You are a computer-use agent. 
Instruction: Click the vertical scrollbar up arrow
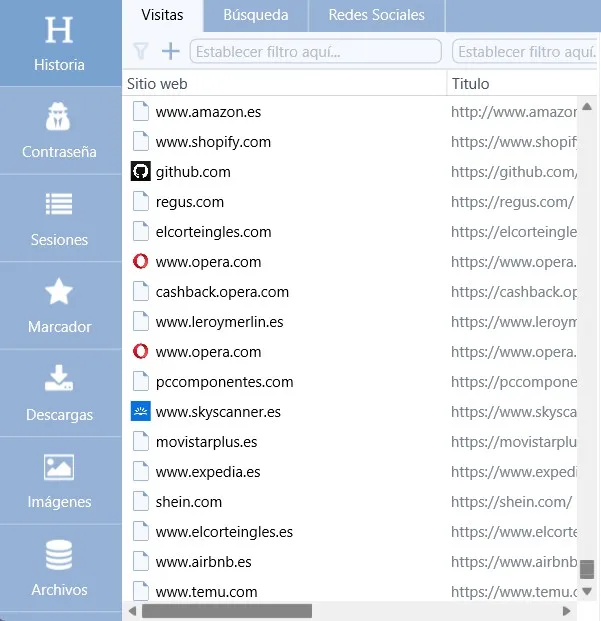(587, 106)
